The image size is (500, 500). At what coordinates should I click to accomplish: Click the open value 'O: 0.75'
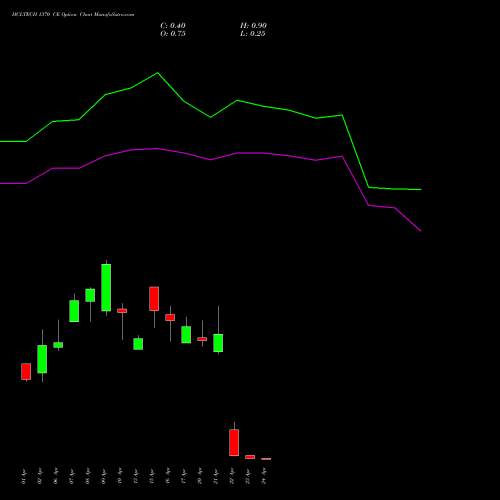click(x=173, y=34)
